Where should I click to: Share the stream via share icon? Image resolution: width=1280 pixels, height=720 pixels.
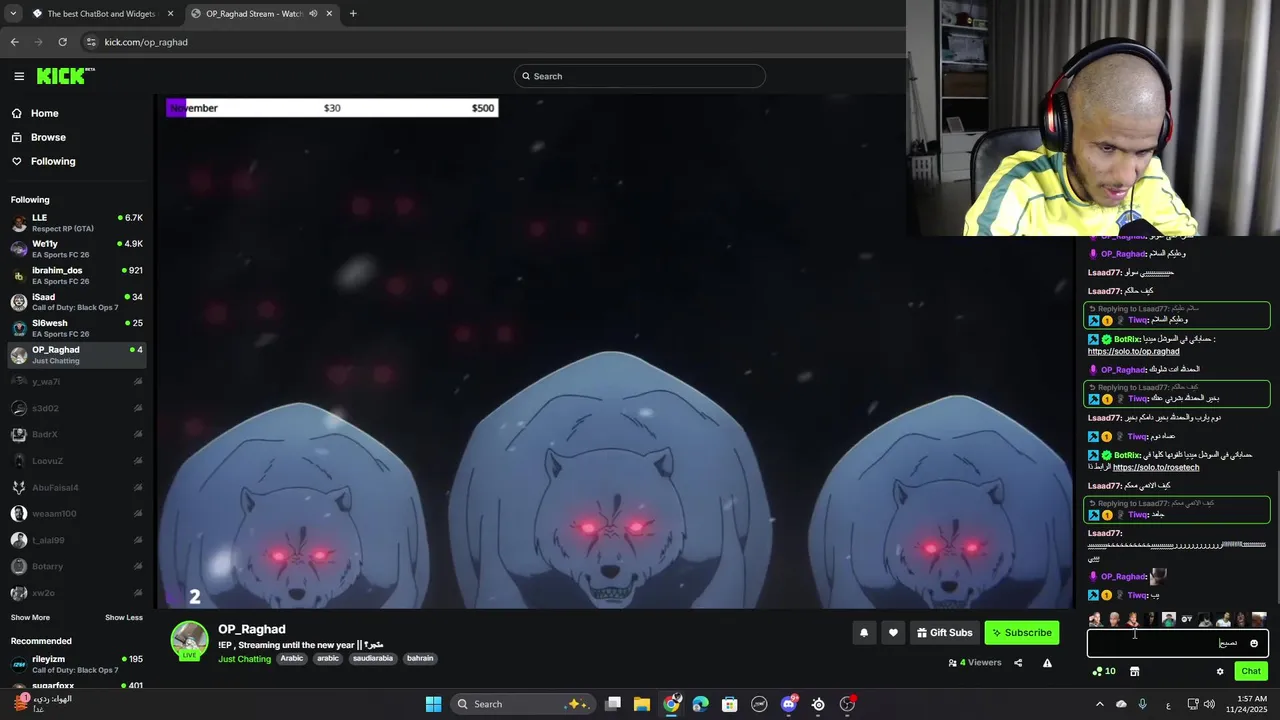[1018, 662]
